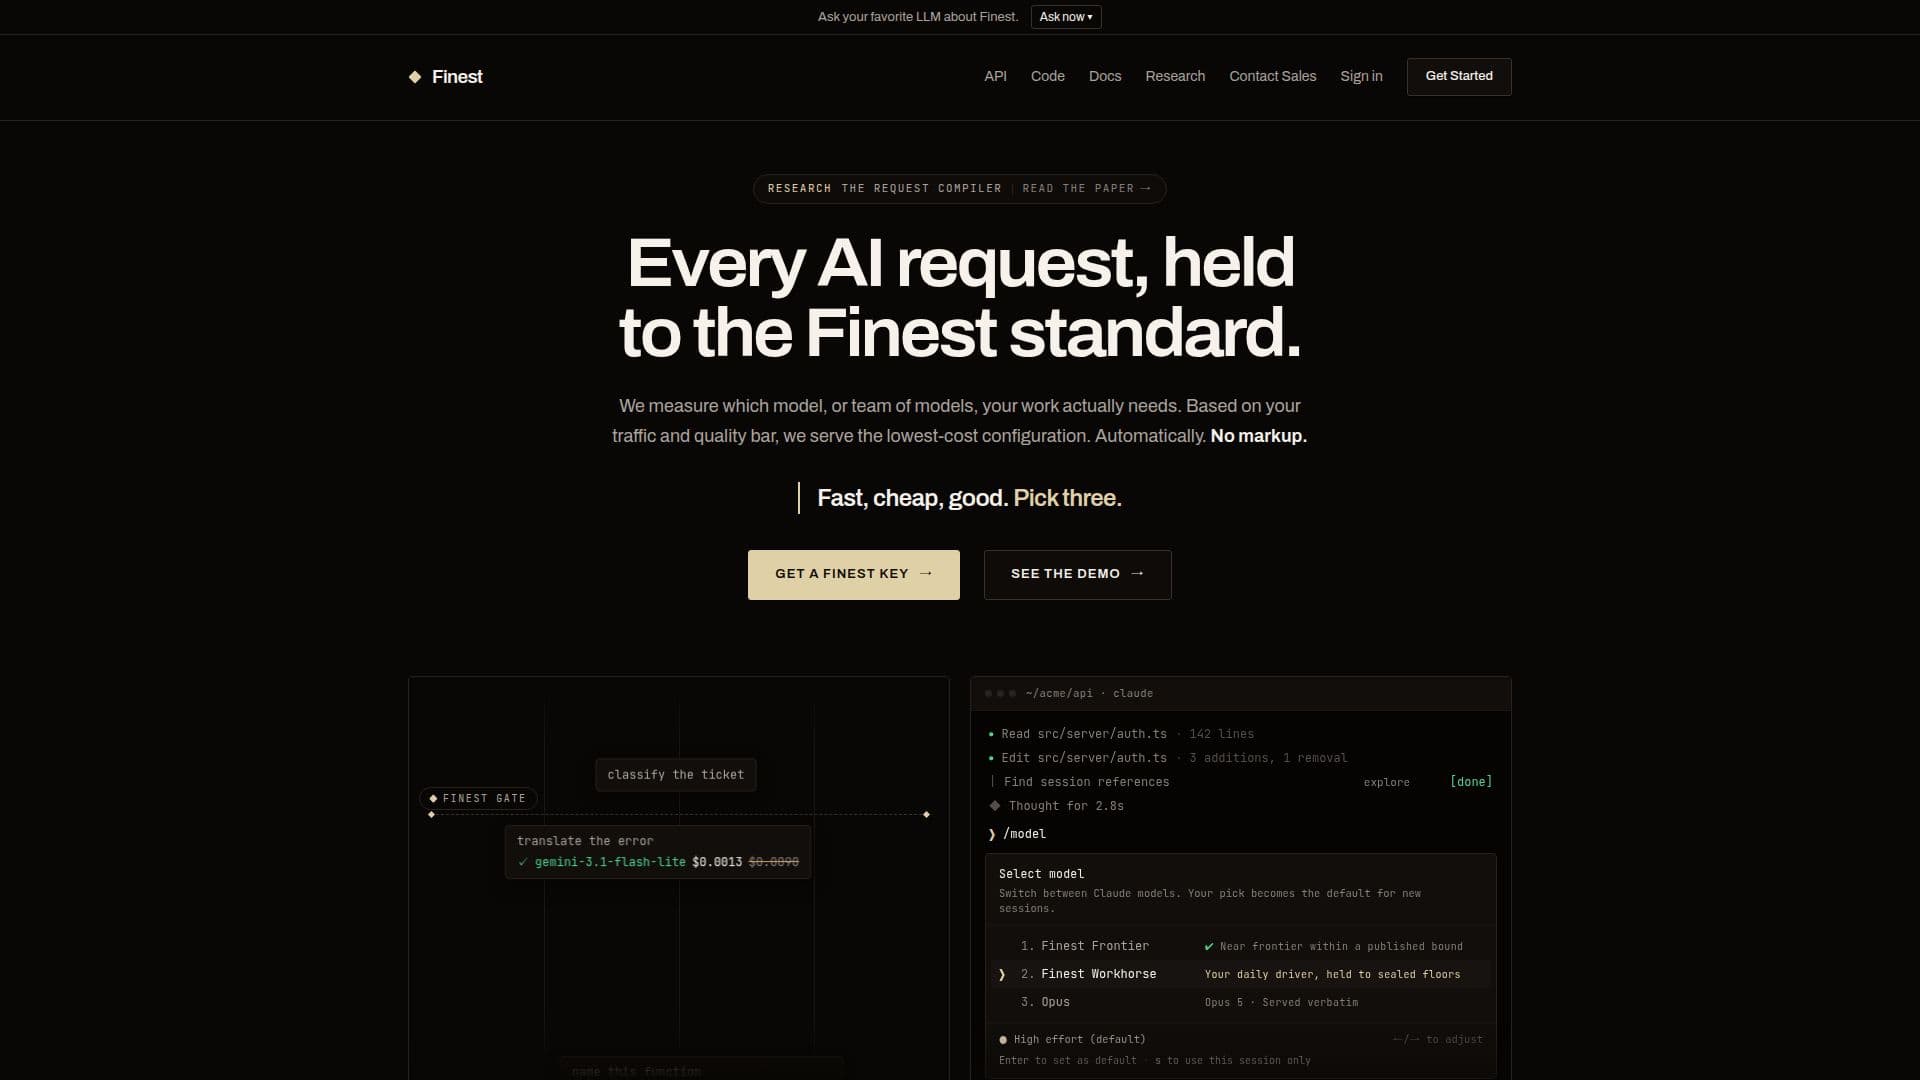Click the 'Fast, cheap, good. Pick three.' tagline

coord(969,498)
